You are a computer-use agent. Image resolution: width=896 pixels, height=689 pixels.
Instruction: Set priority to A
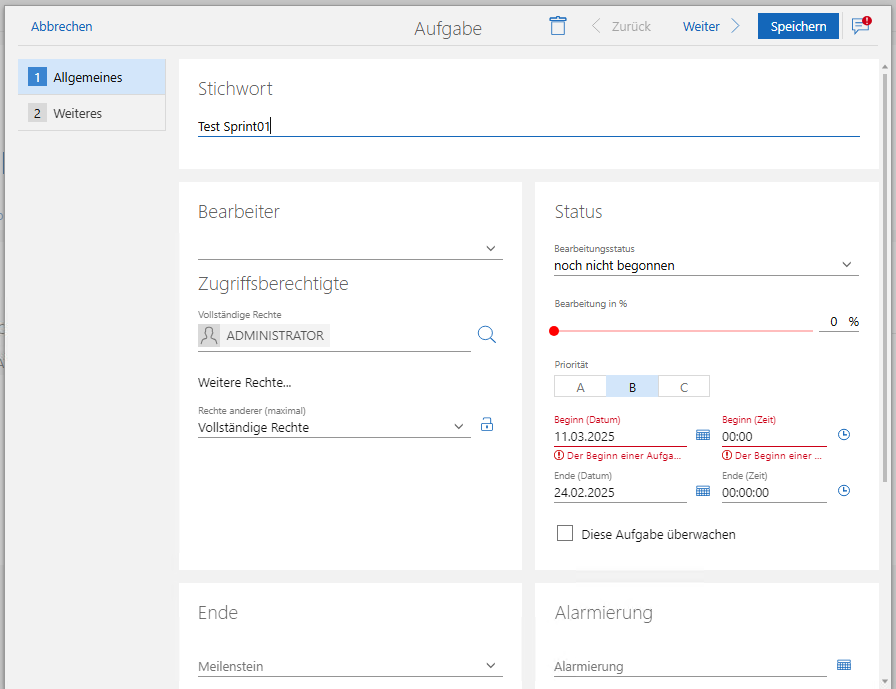pos(580,387)
